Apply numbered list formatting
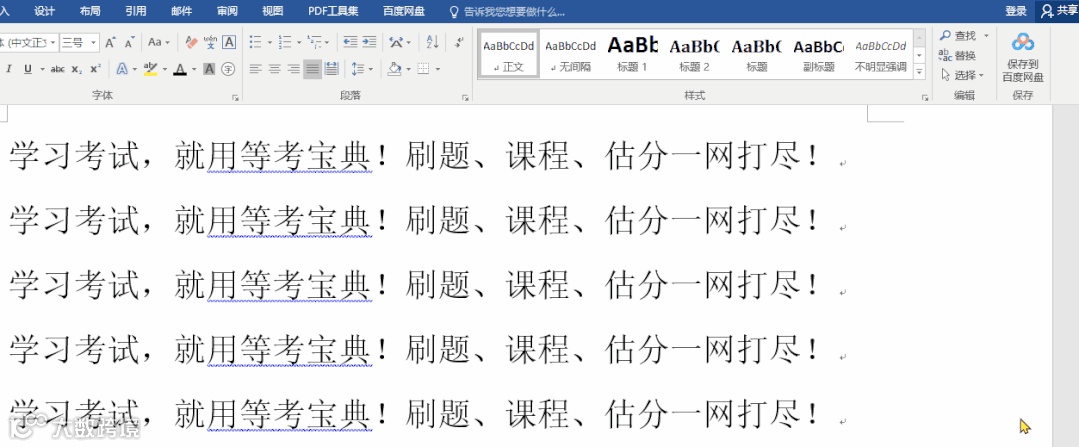1079x447 pixels. [x=285, y=43]
